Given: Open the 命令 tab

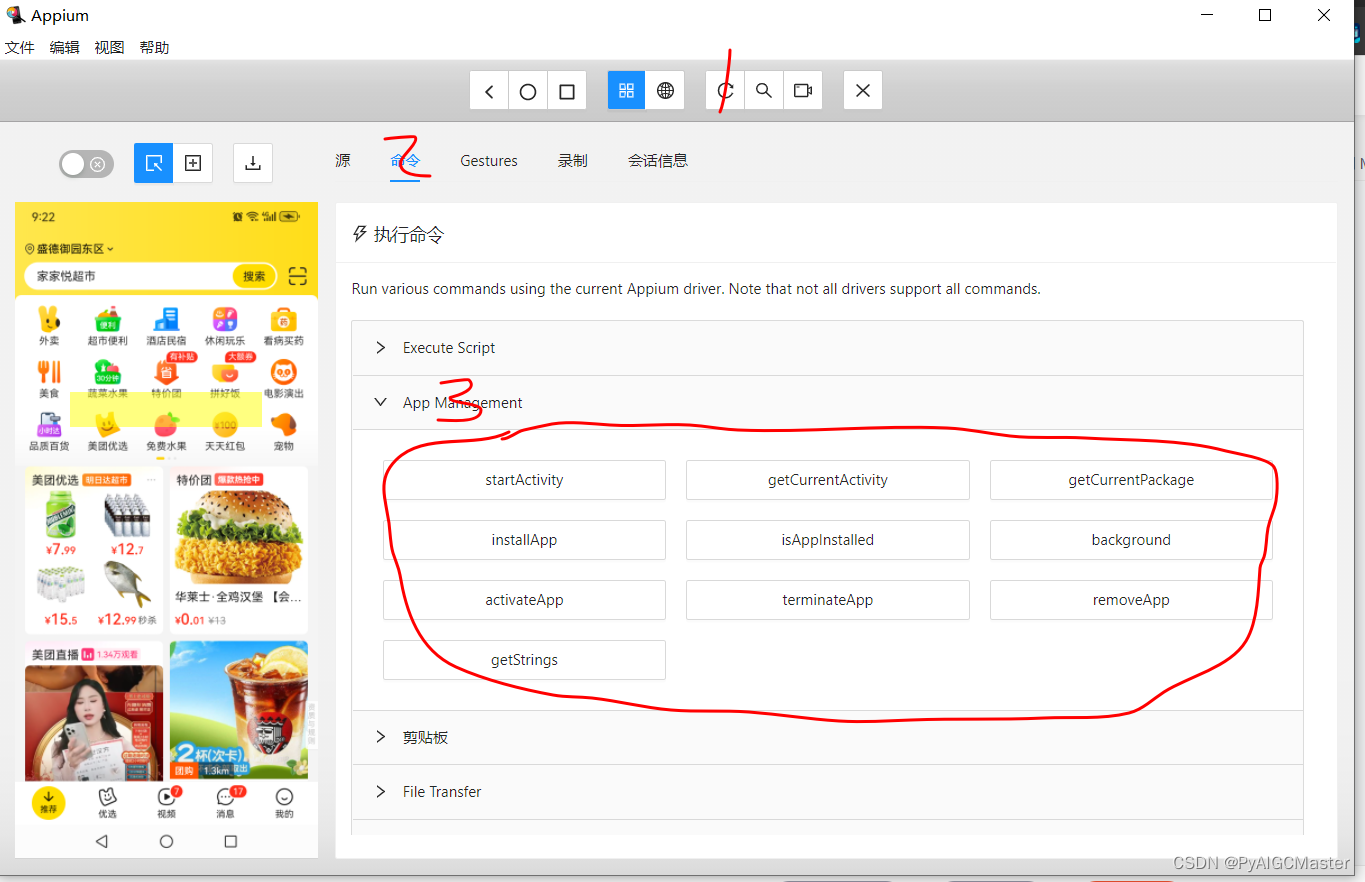Looking at the screenshot, I should 405,160.
